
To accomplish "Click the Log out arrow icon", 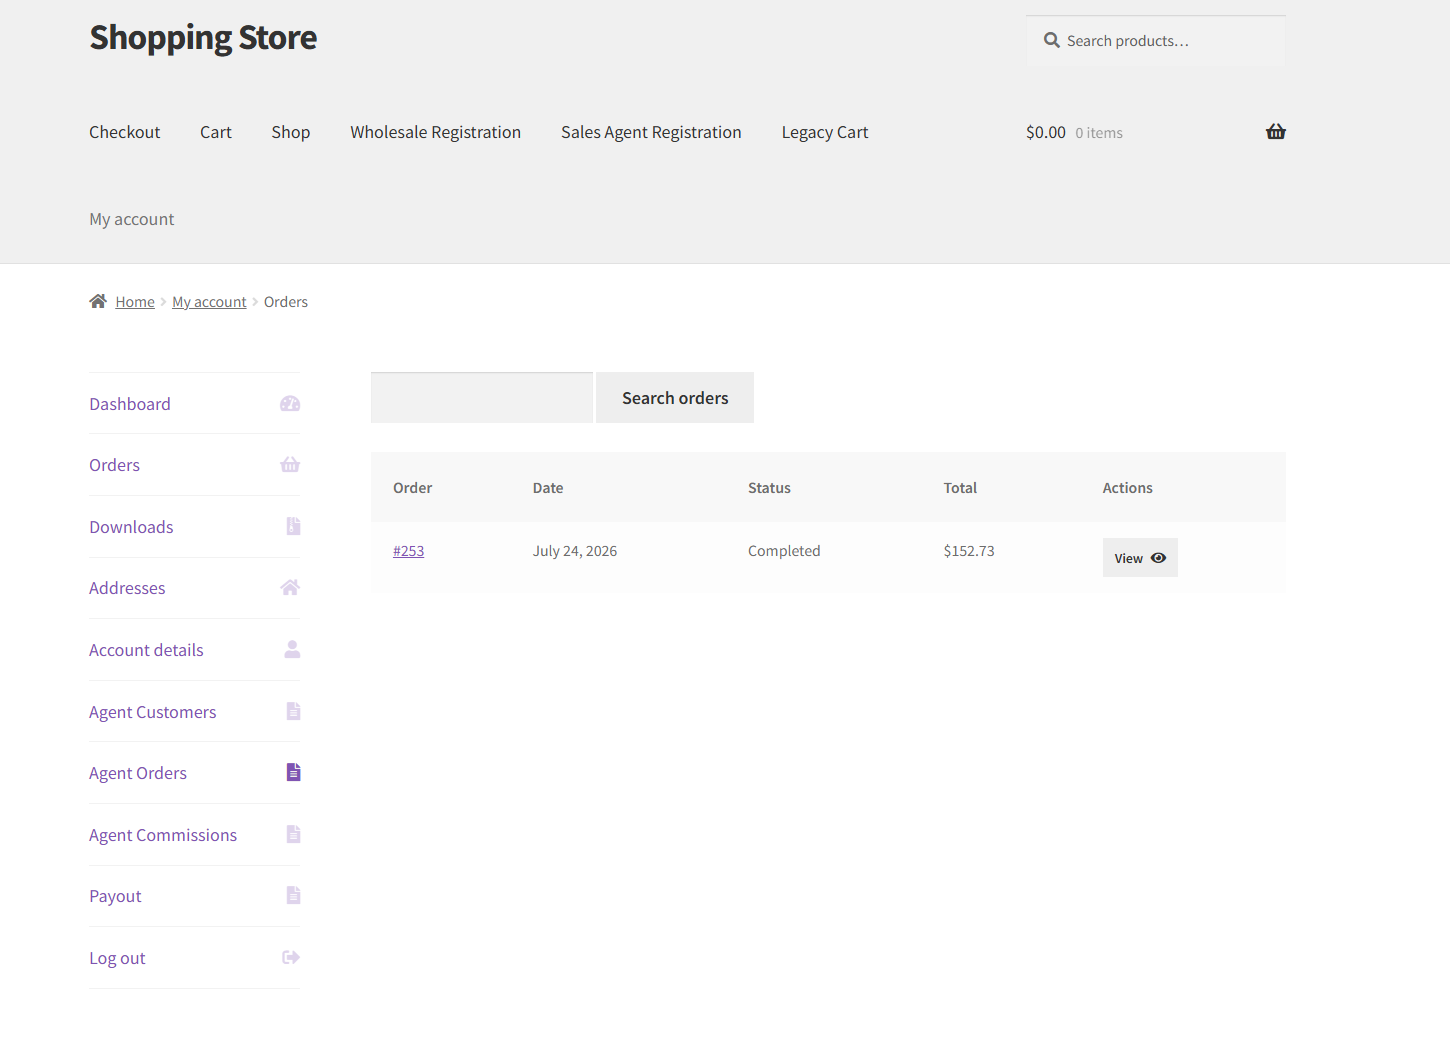I will coord(291,957).
